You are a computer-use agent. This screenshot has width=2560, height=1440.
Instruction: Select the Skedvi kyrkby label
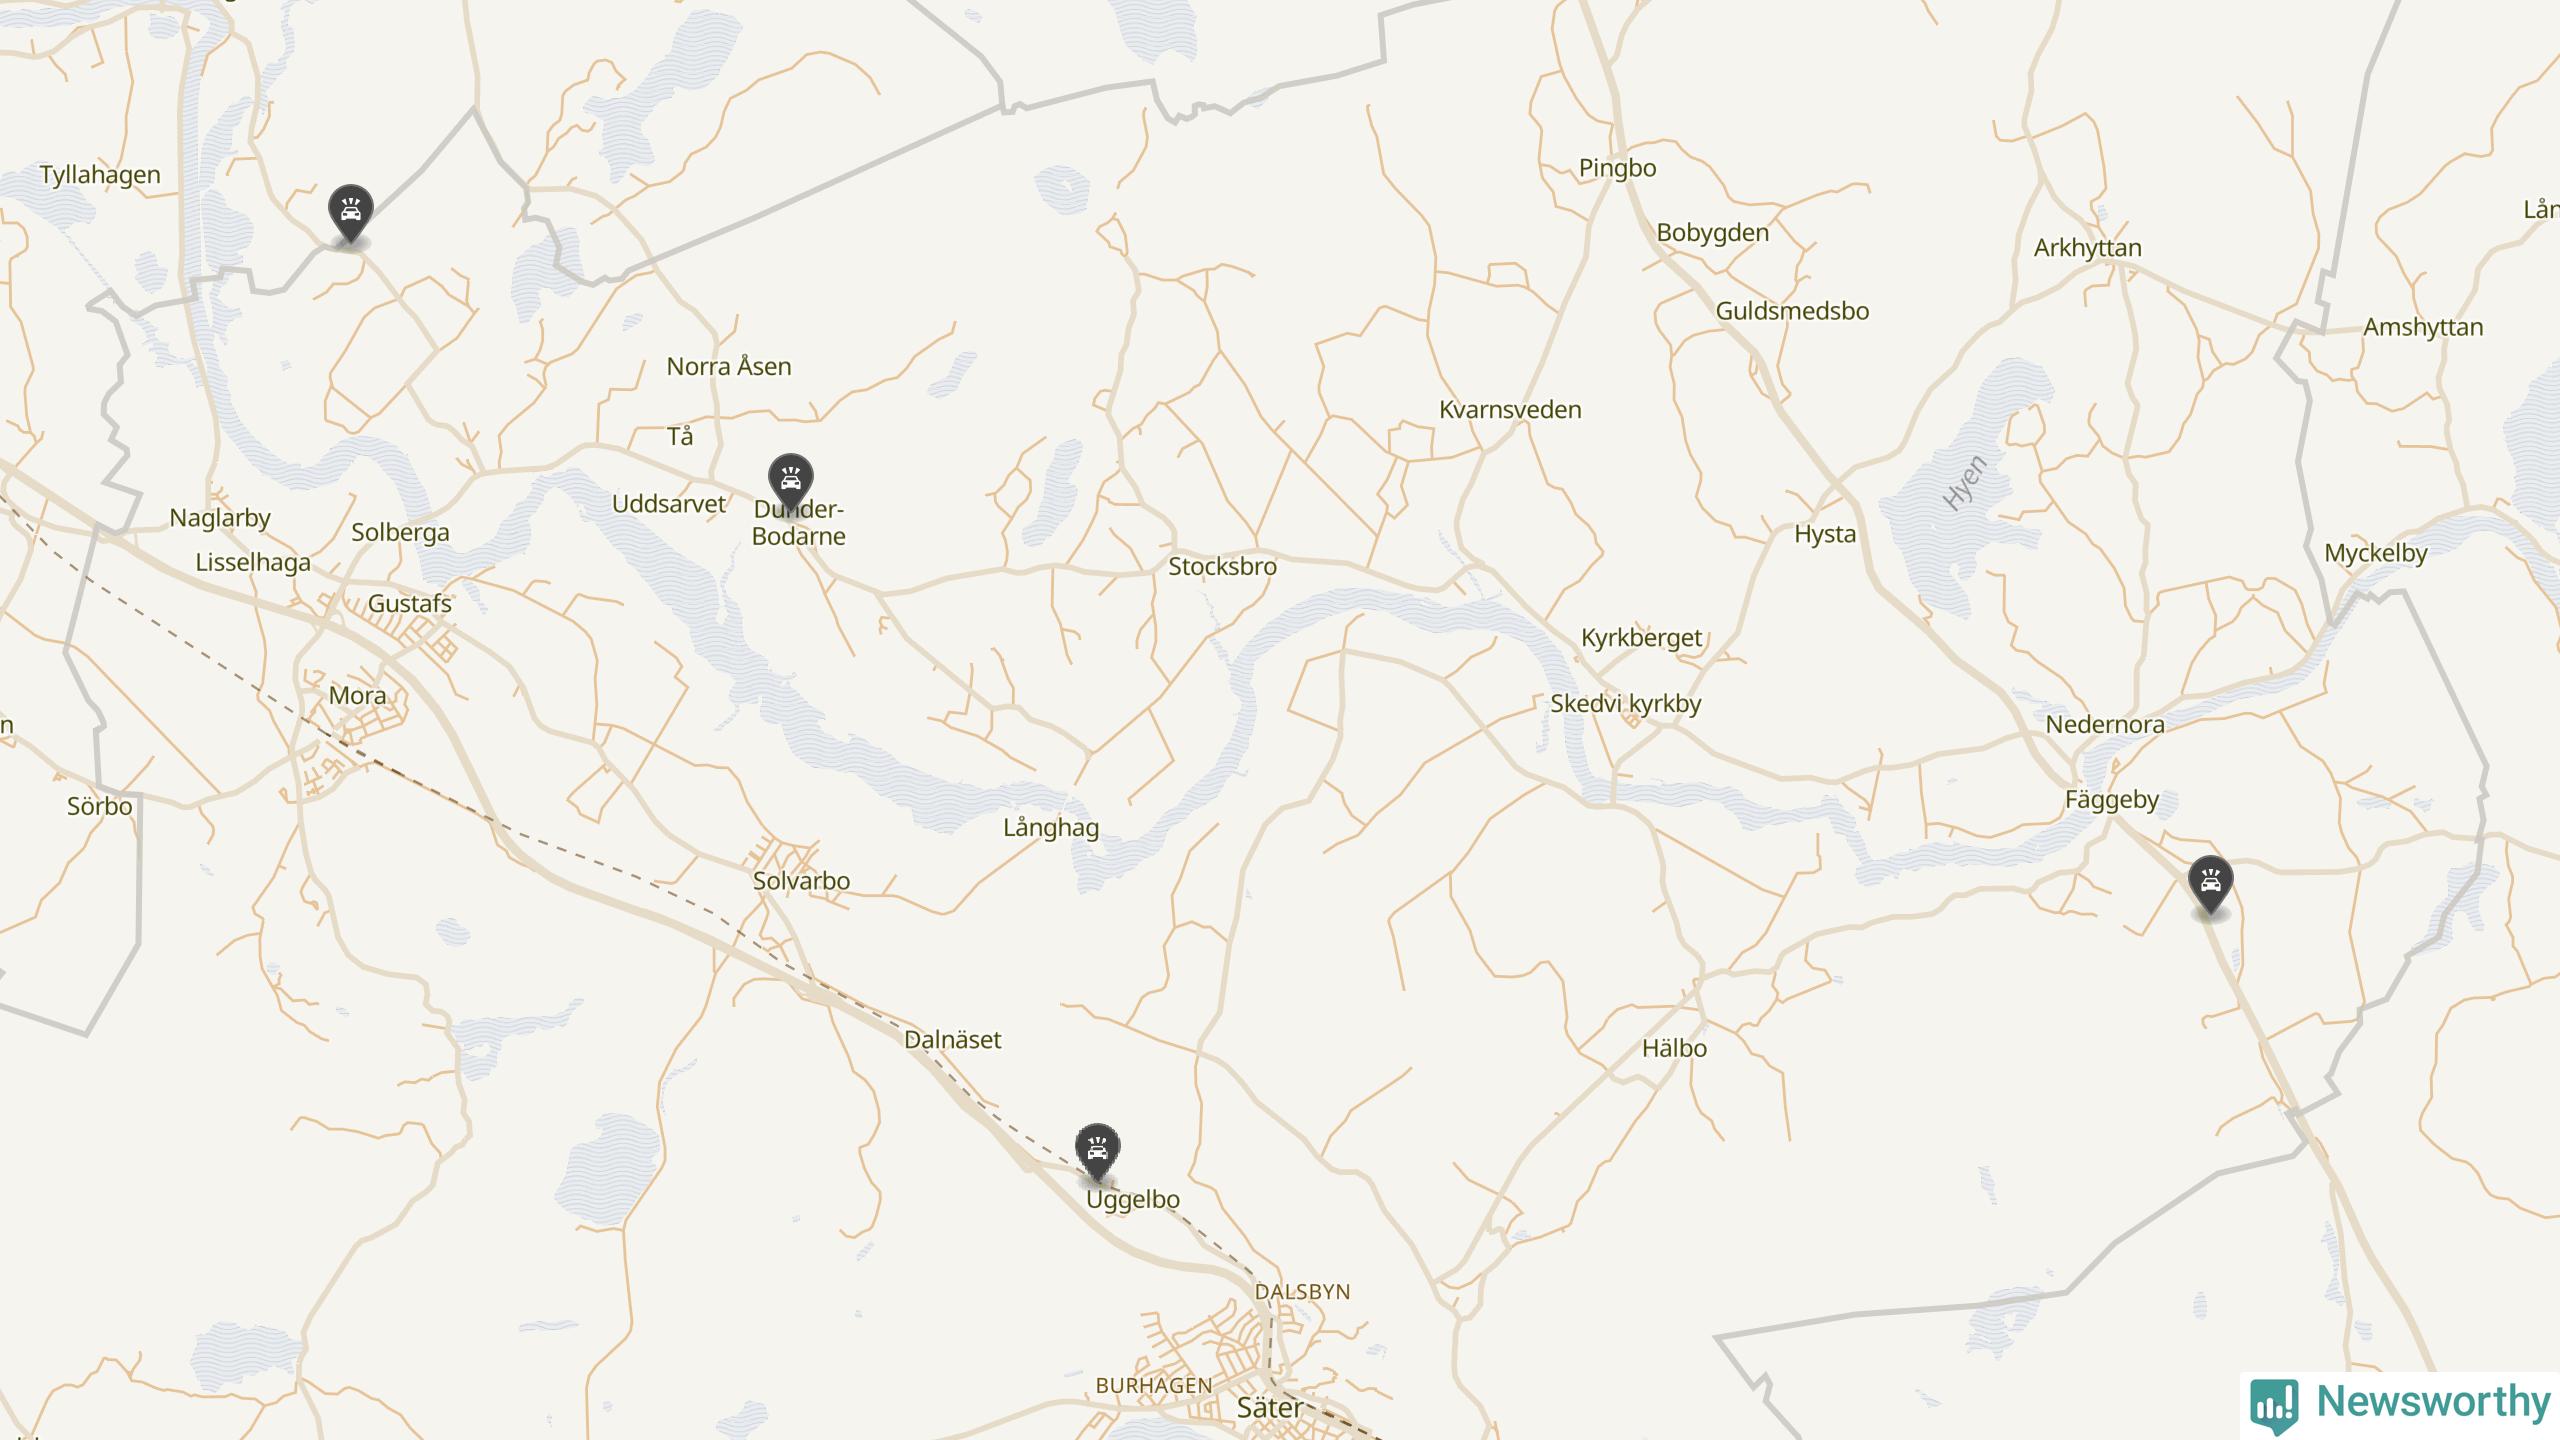pyautogui.click(x=1626, y=704)
